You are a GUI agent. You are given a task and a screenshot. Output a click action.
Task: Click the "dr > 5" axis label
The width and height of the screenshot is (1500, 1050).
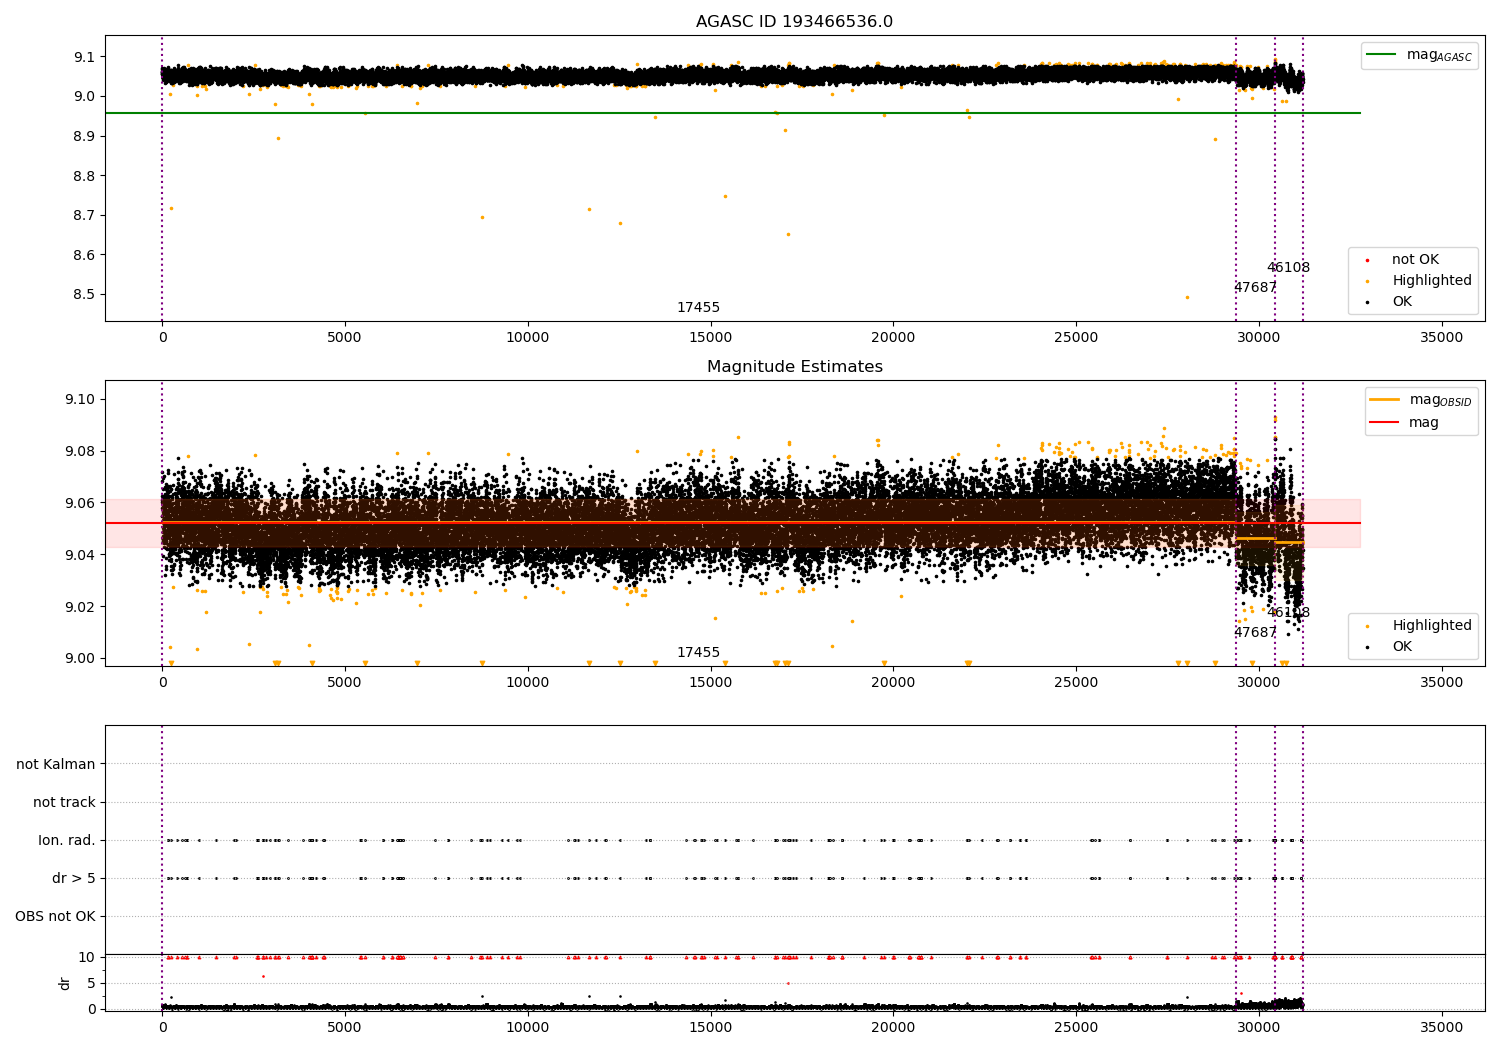pyautogui.click(x=74, y=879)
